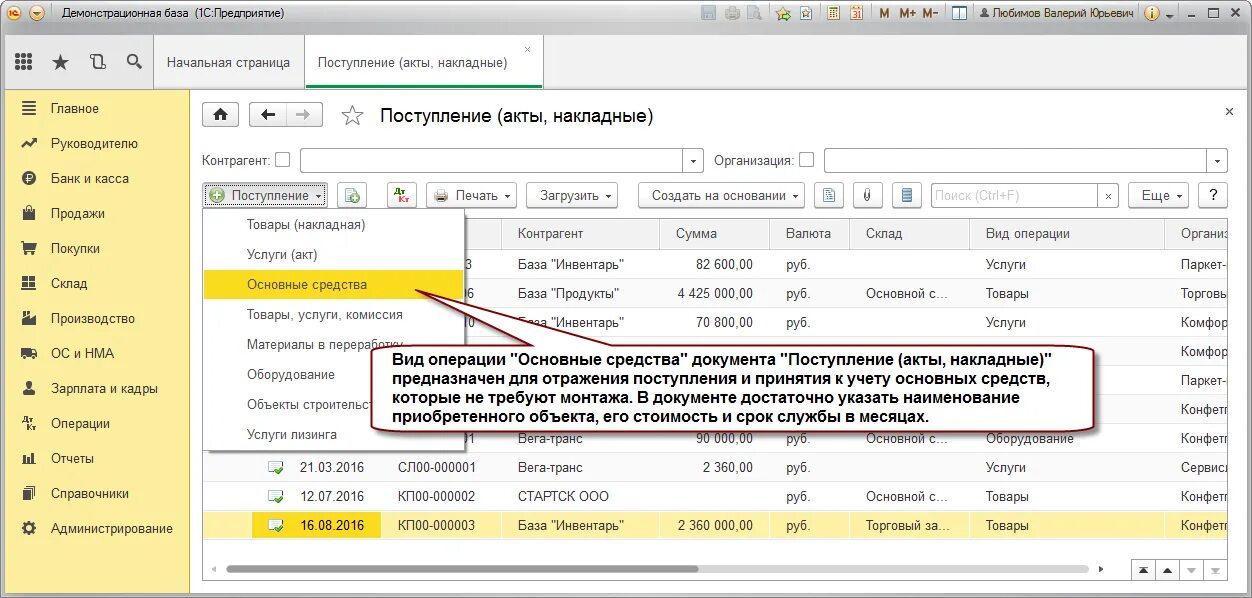Click the ? help button
This screenshot has width=1252, height=598.
1213,196
